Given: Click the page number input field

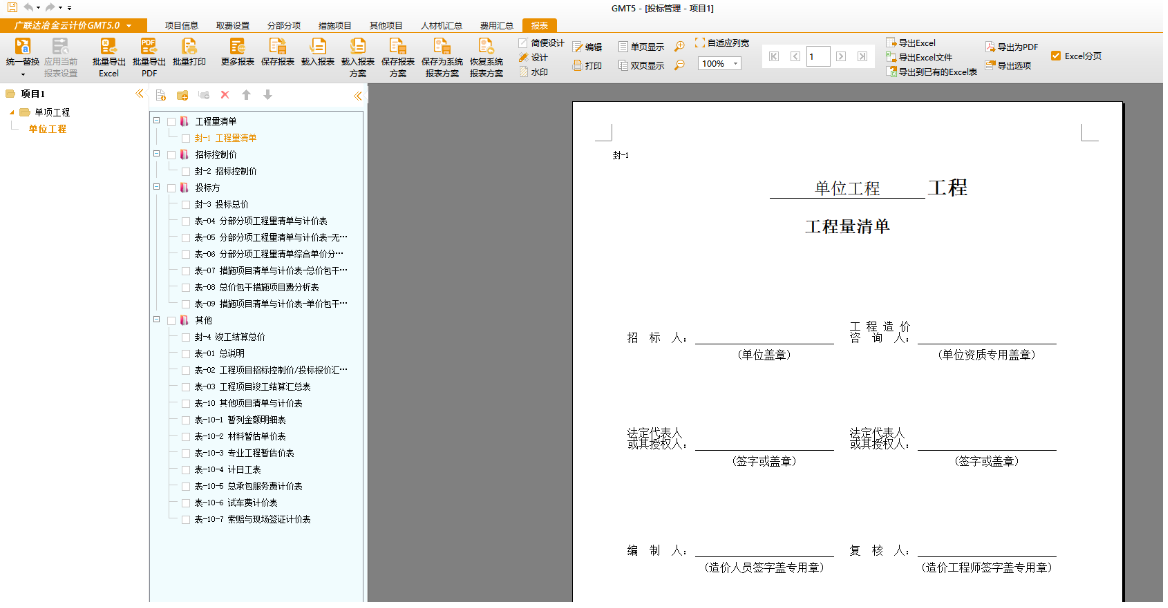Looking at the screenshot, I should click(x=818, y=57).
